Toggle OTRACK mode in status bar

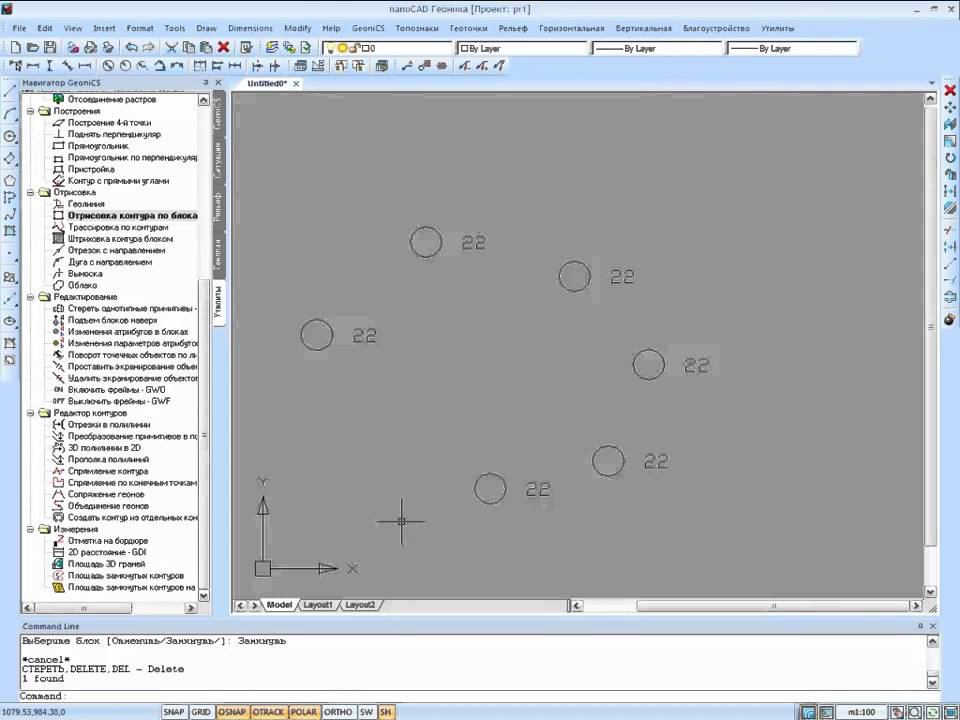click(268, 712)
